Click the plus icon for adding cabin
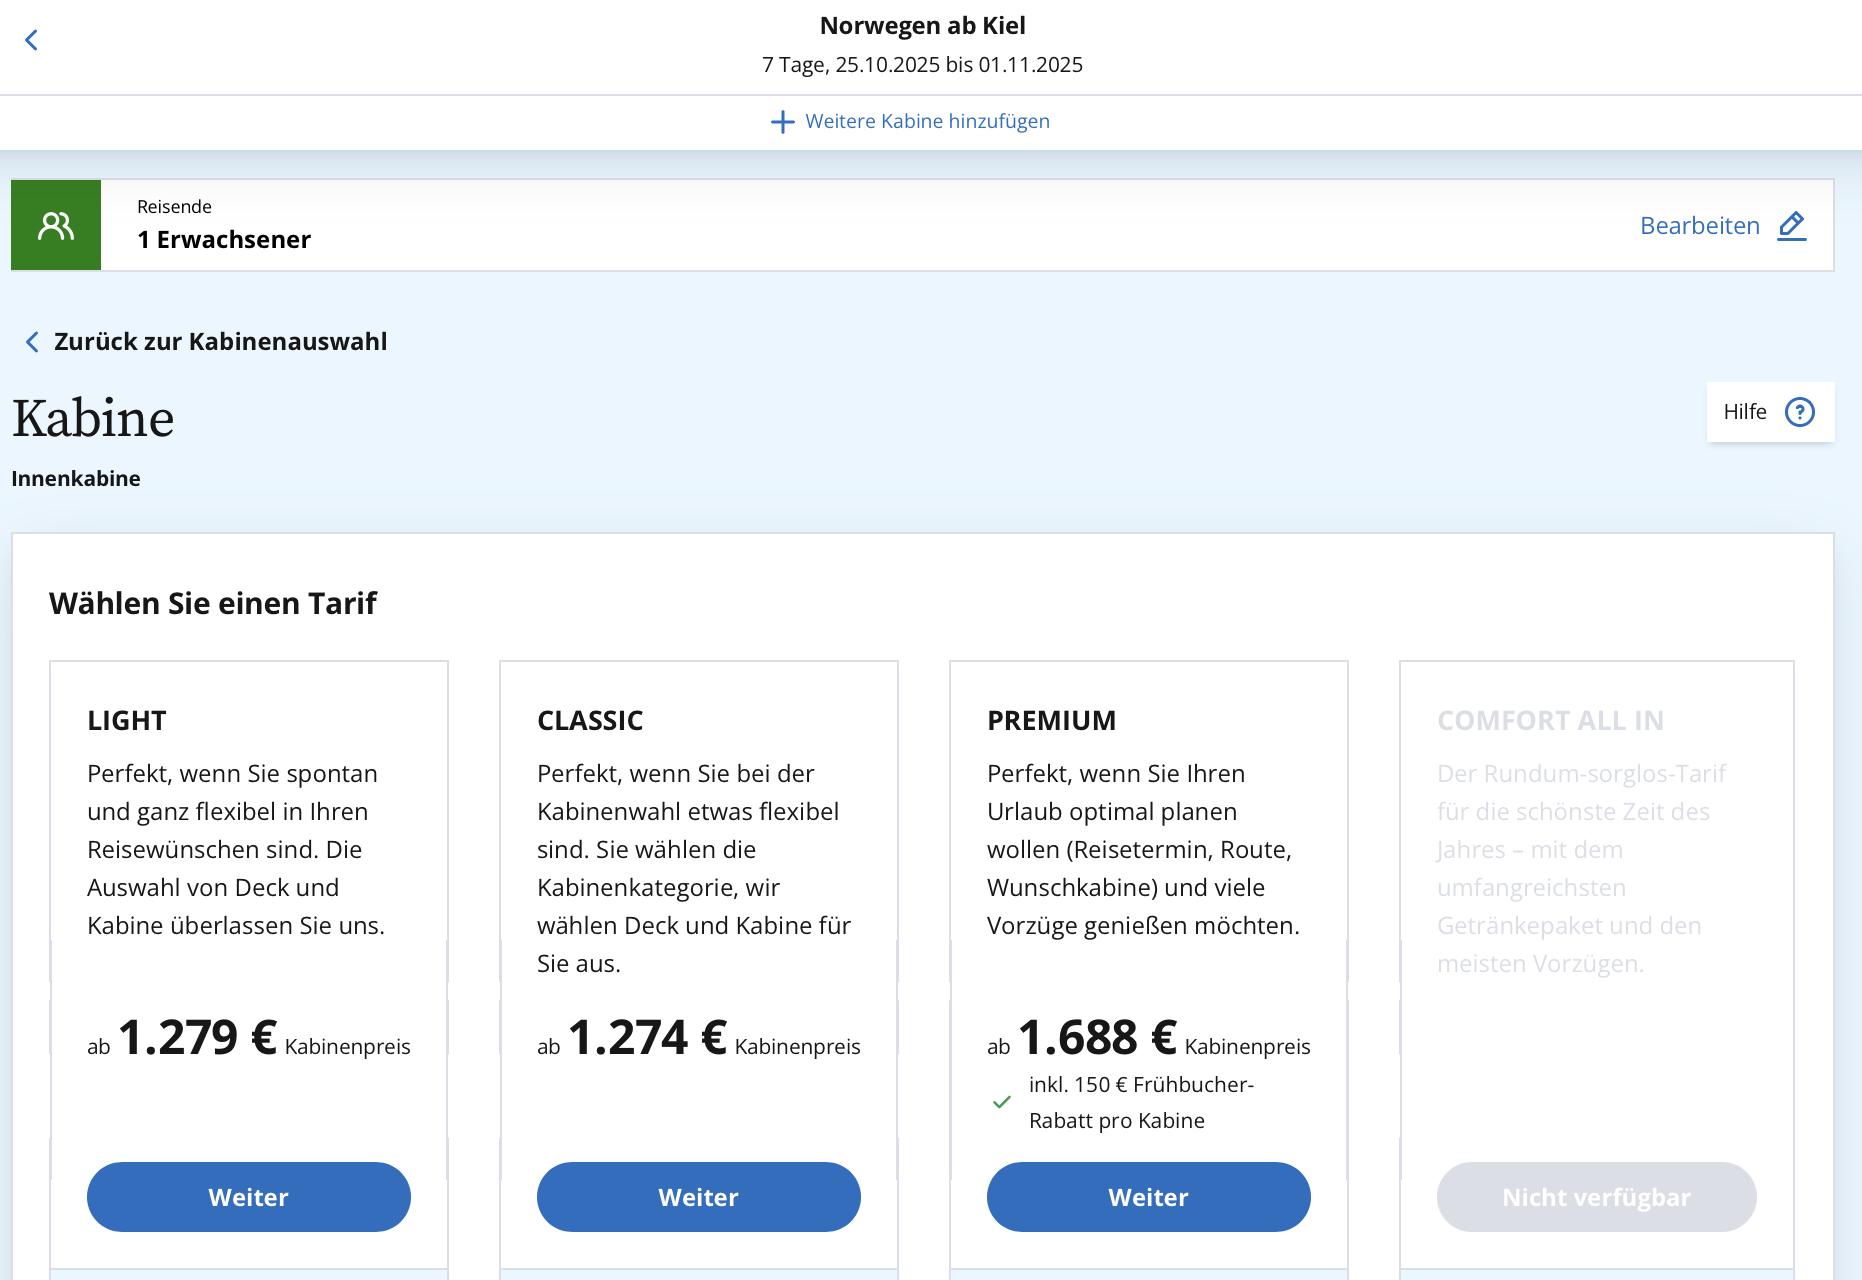1862x1280 pixels. (x=782, y=122)
